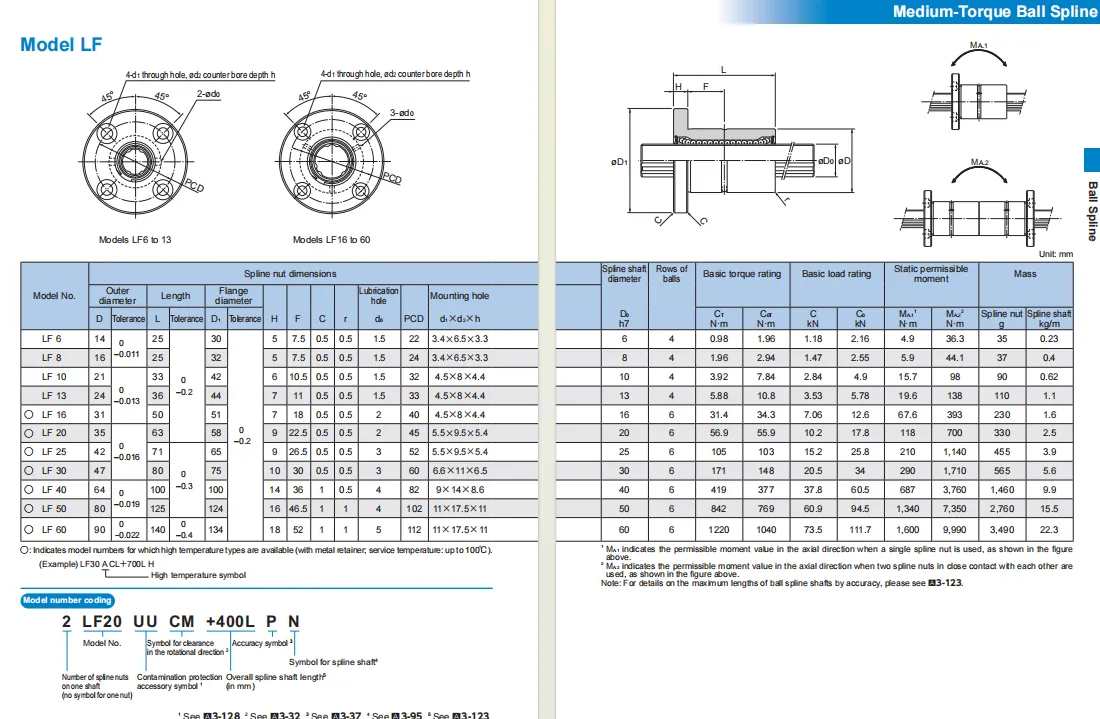Click the torque value '842'
The image size is (1100, 719).
(719, 509)
